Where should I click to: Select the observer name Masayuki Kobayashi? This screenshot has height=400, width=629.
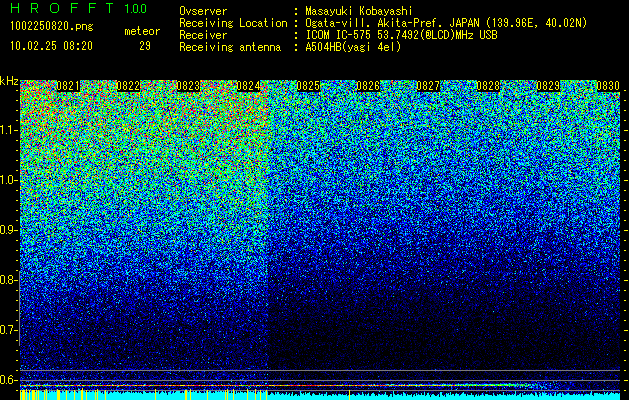[x=359, y=12]
